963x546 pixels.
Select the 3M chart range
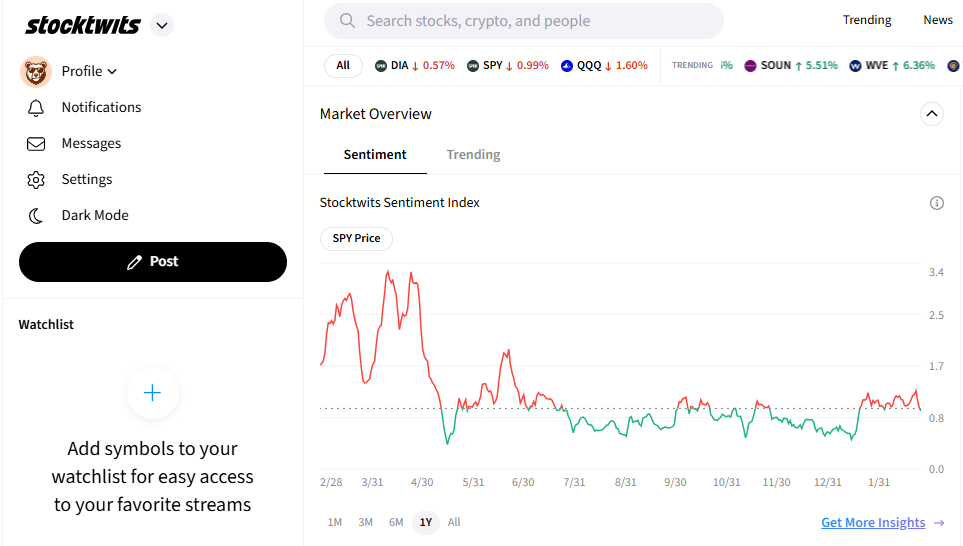point(365,523)
